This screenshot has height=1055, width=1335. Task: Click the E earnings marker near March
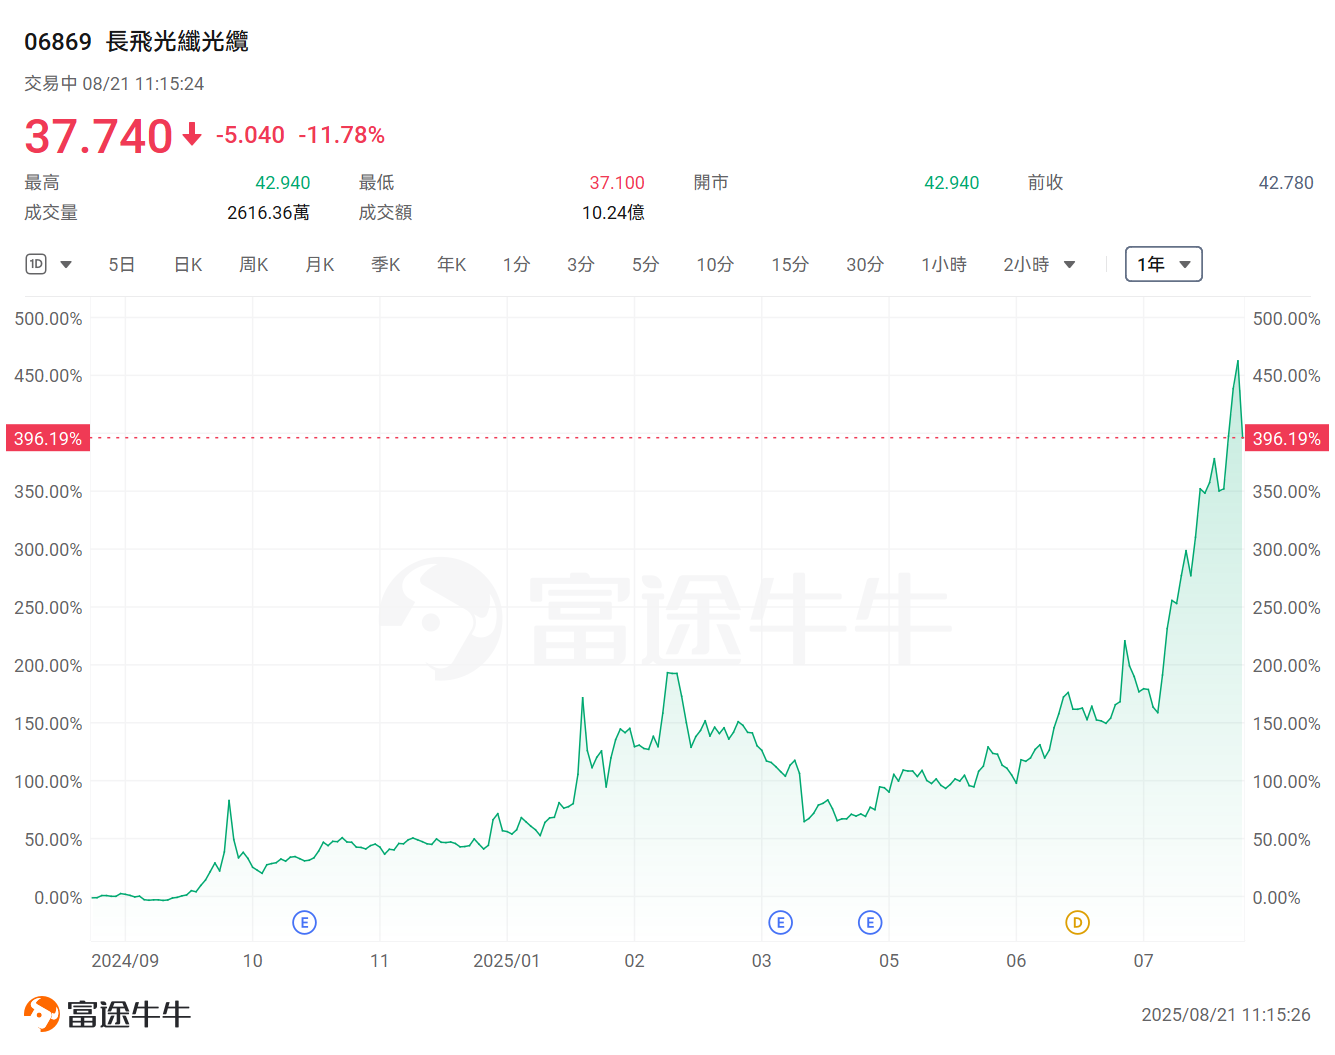[780, 922]
